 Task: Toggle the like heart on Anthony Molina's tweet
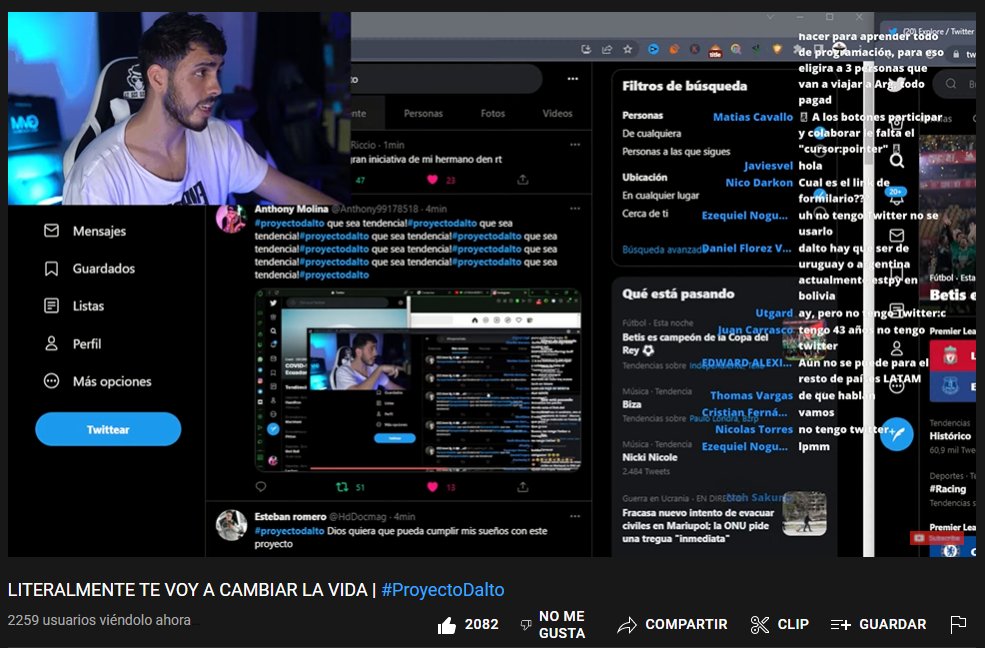pyautogui.click(x=432, y=487)
